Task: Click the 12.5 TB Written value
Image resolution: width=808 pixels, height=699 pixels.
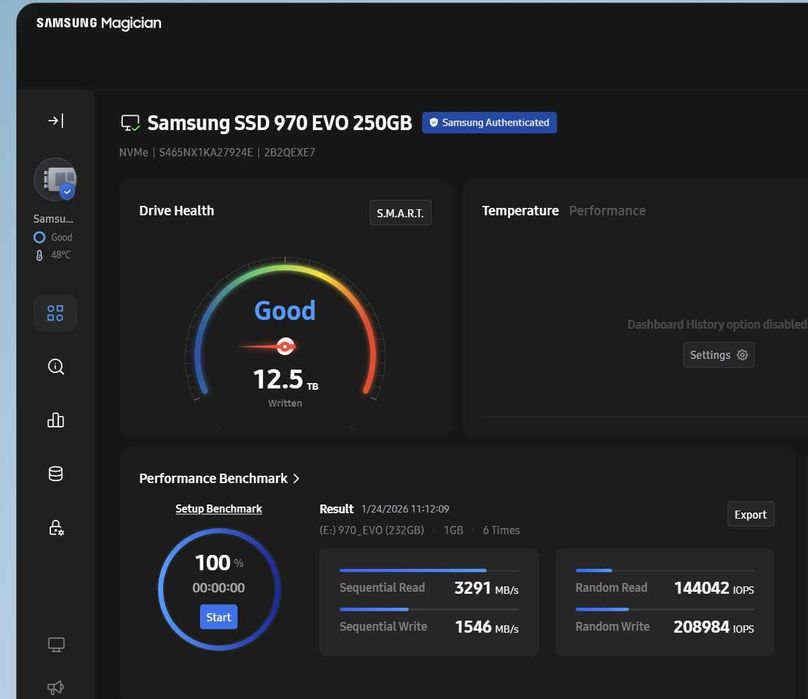Action: 285,380
